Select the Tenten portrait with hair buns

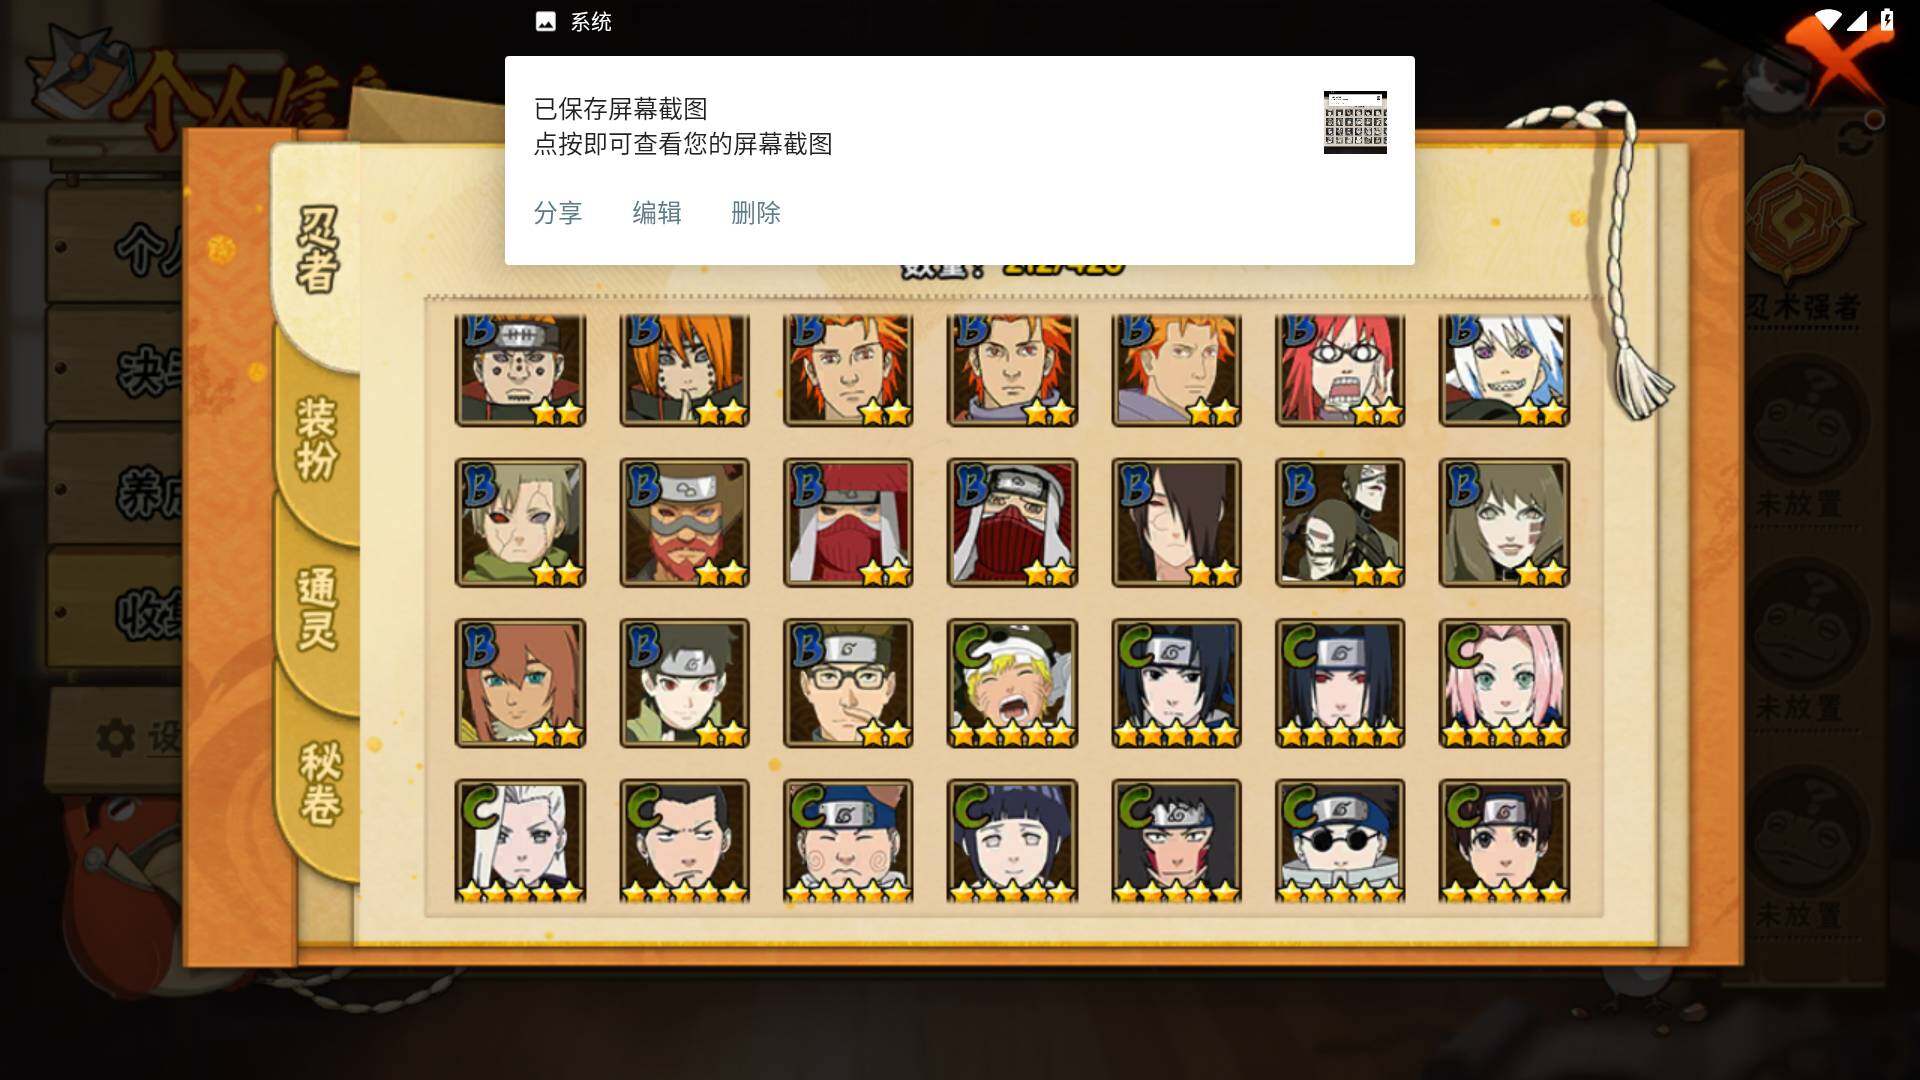click(1504, 841)
